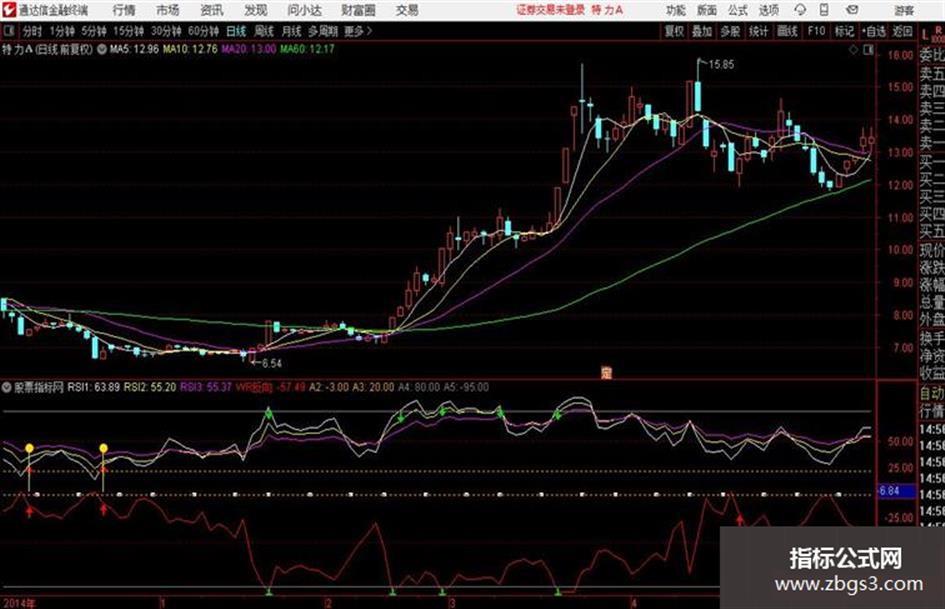Click the RSI2: 55.20 value label
Image resolution: width=945 pixels, height=609 pixels.
tap(150, 387)
